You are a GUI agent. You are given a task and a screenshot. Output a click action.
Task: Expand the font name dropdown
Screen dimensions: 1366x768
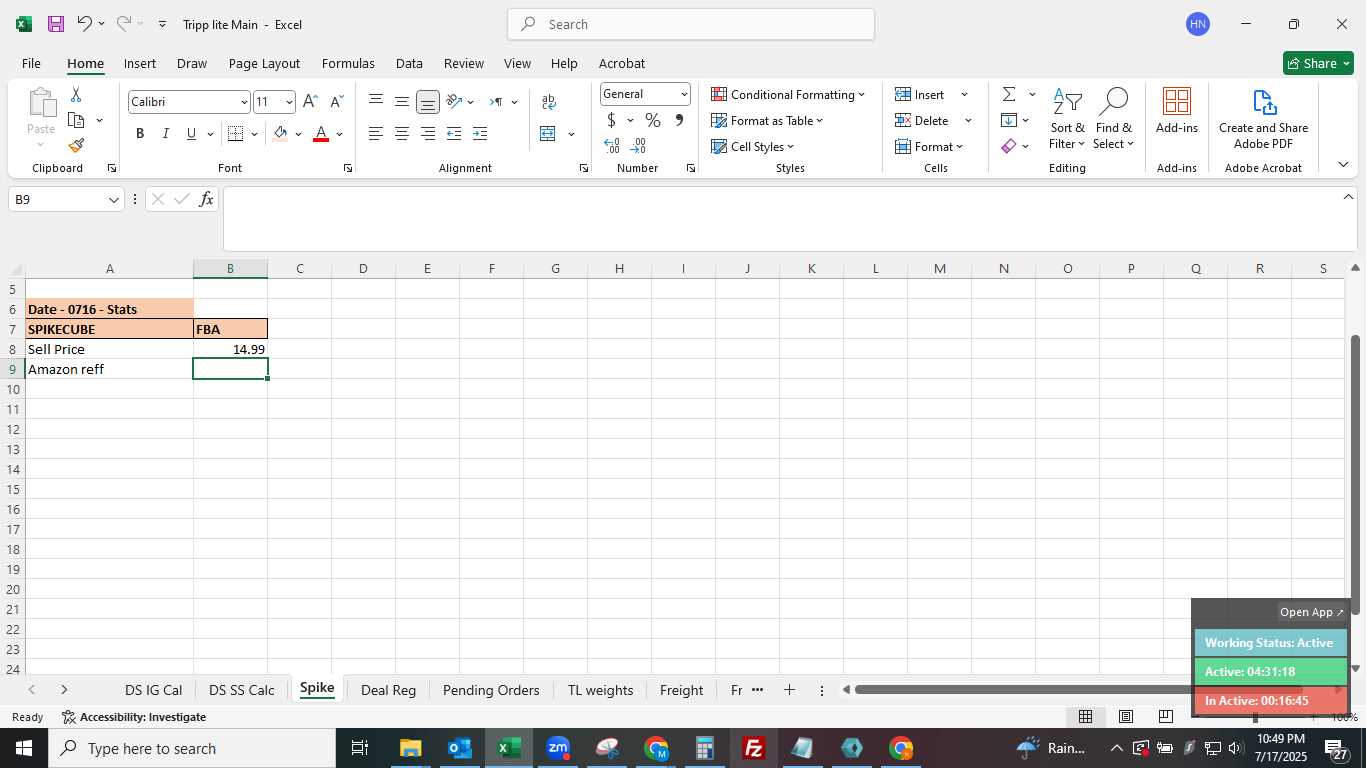click(244, 102)
